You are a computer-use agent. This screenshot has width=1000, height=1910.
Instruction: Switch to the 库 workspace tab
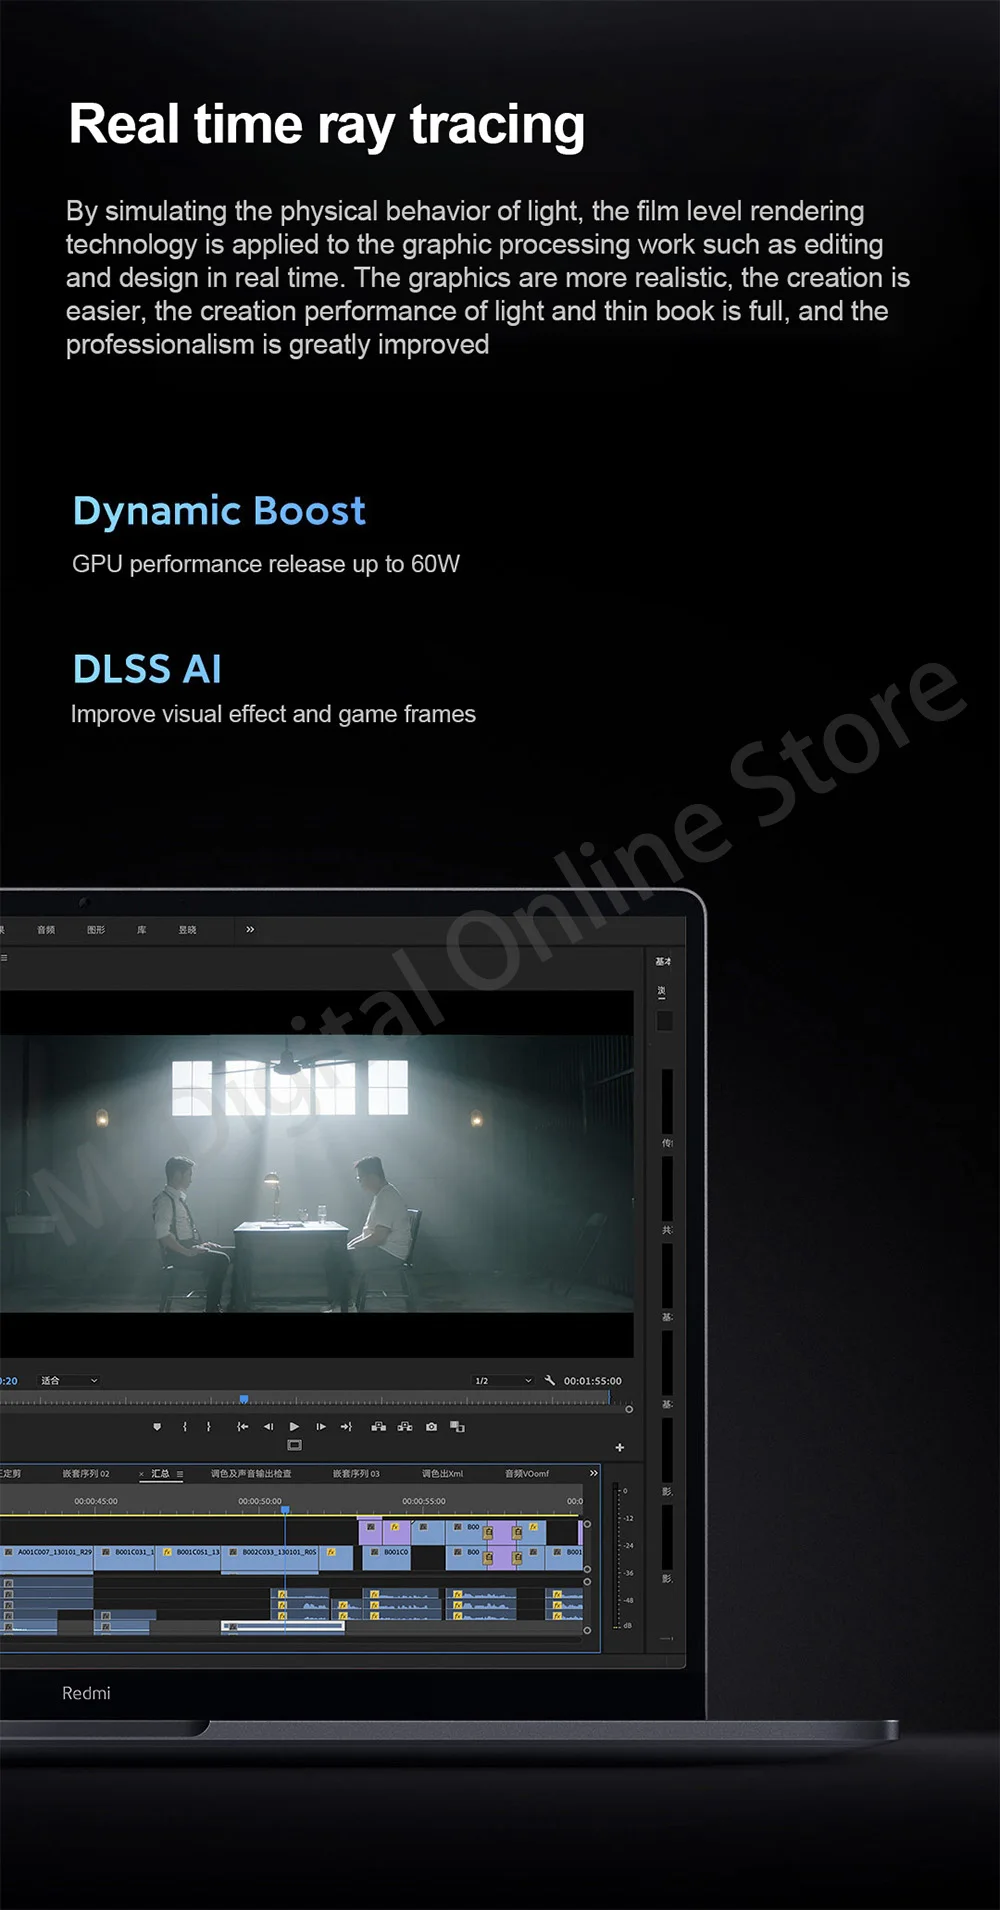[x=142, y=930]
